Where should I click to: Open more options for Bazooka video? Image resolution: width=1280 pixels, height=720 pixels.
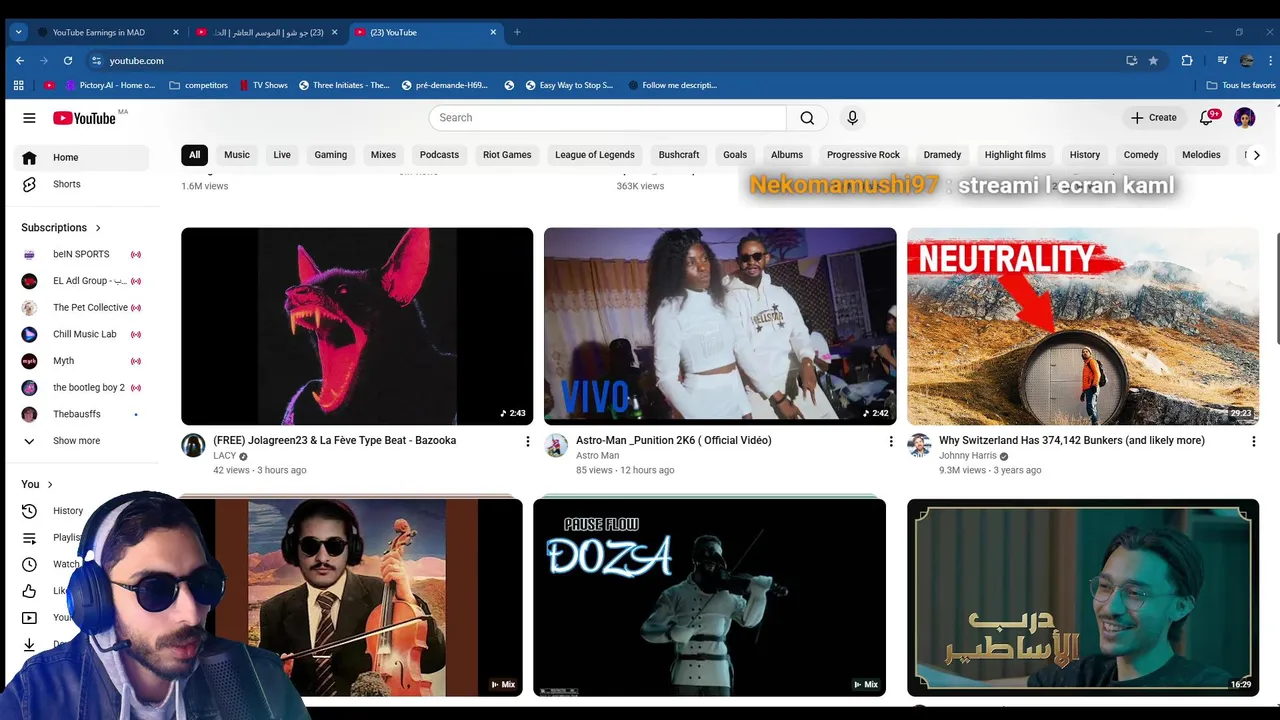coord(528,441)
